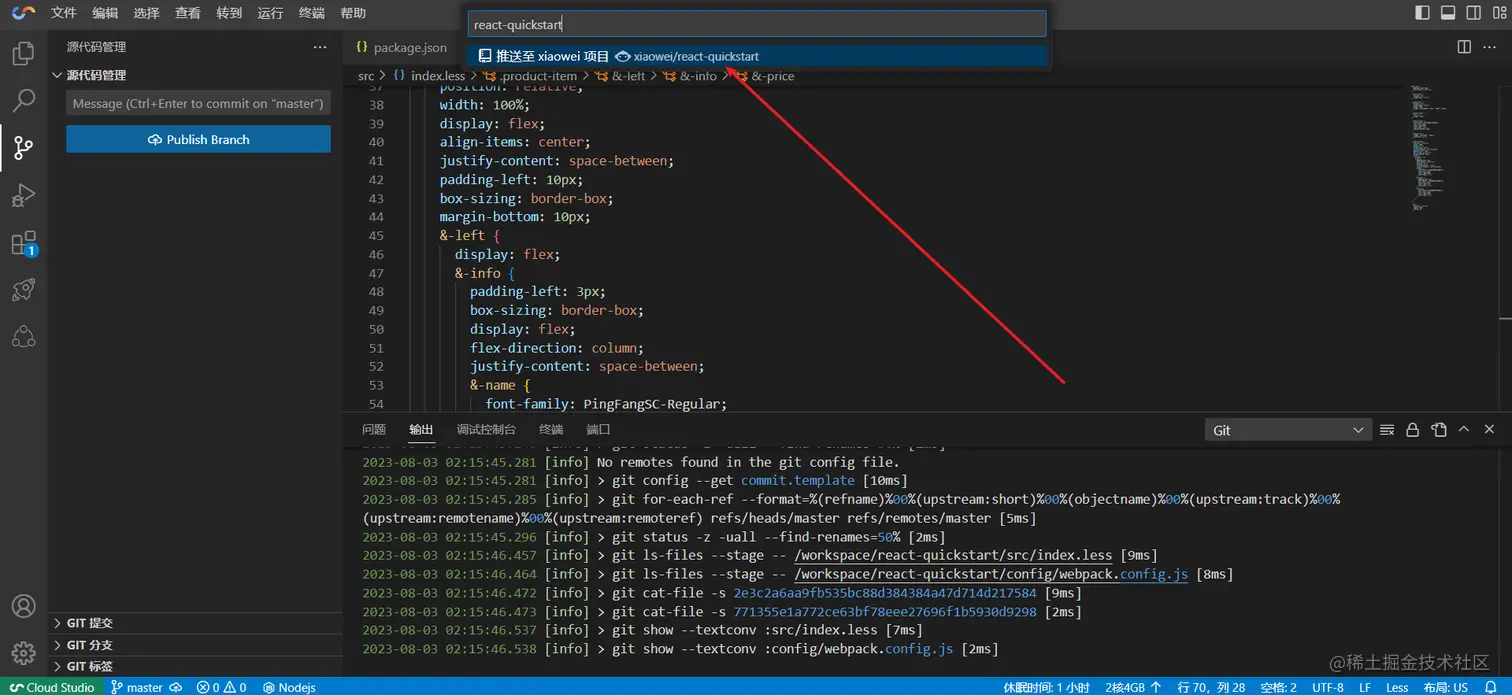The height and width of the screenshot is (695, 1512).
Task: Open the Search view in activity bar
Action: coord(23,100)
